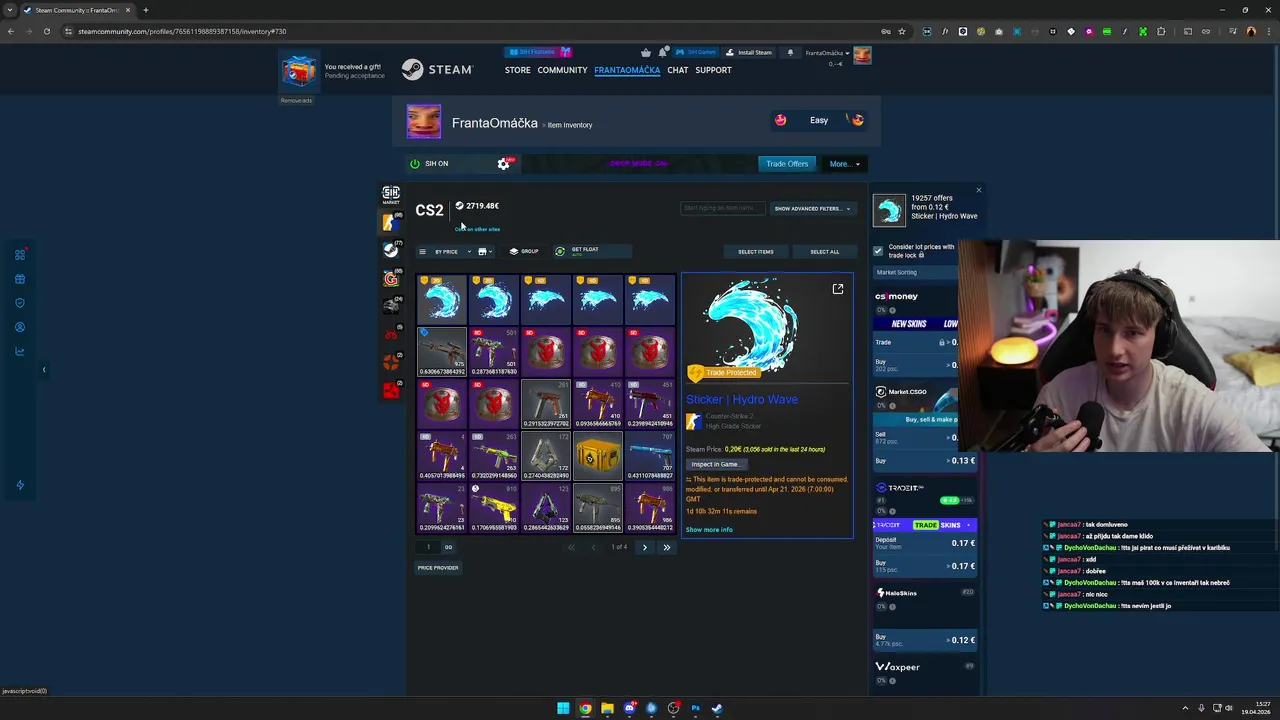Open the SUPPORT menu
The height and width of the screenshot is (720, 1280).
coord(714,70)
